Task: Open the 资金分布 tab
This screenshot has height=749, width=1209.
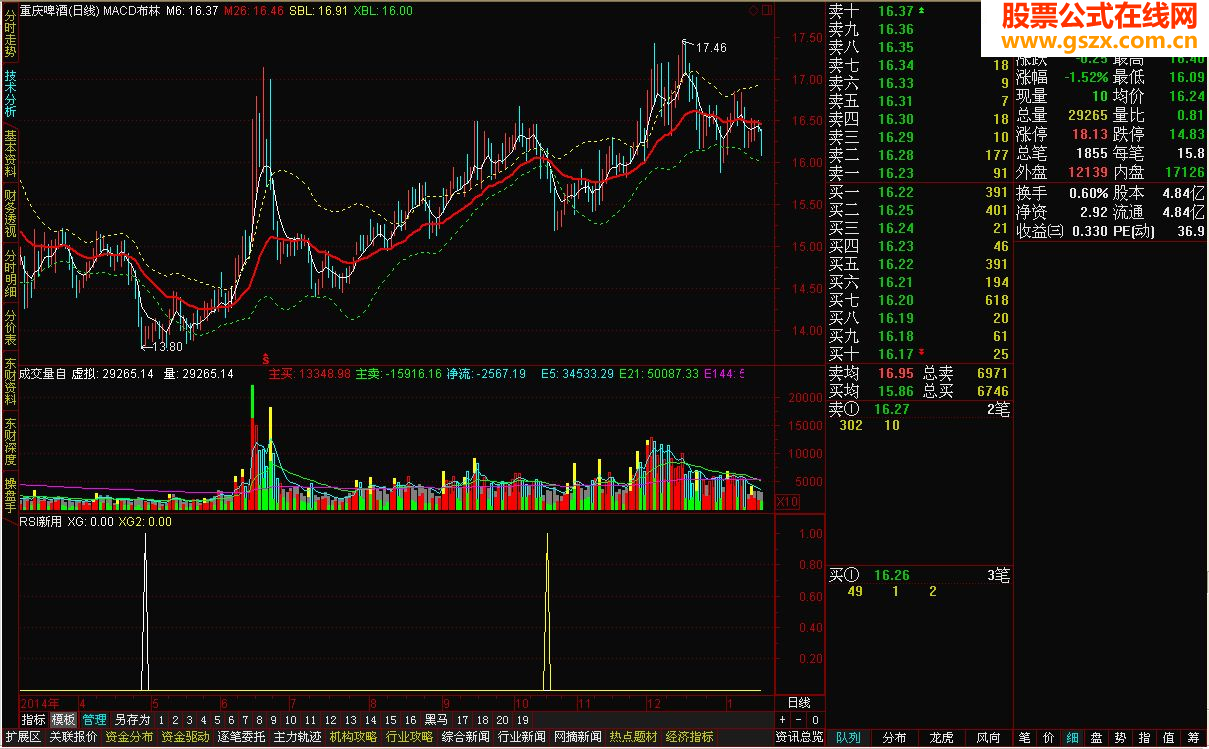Action: pos(129,737)
